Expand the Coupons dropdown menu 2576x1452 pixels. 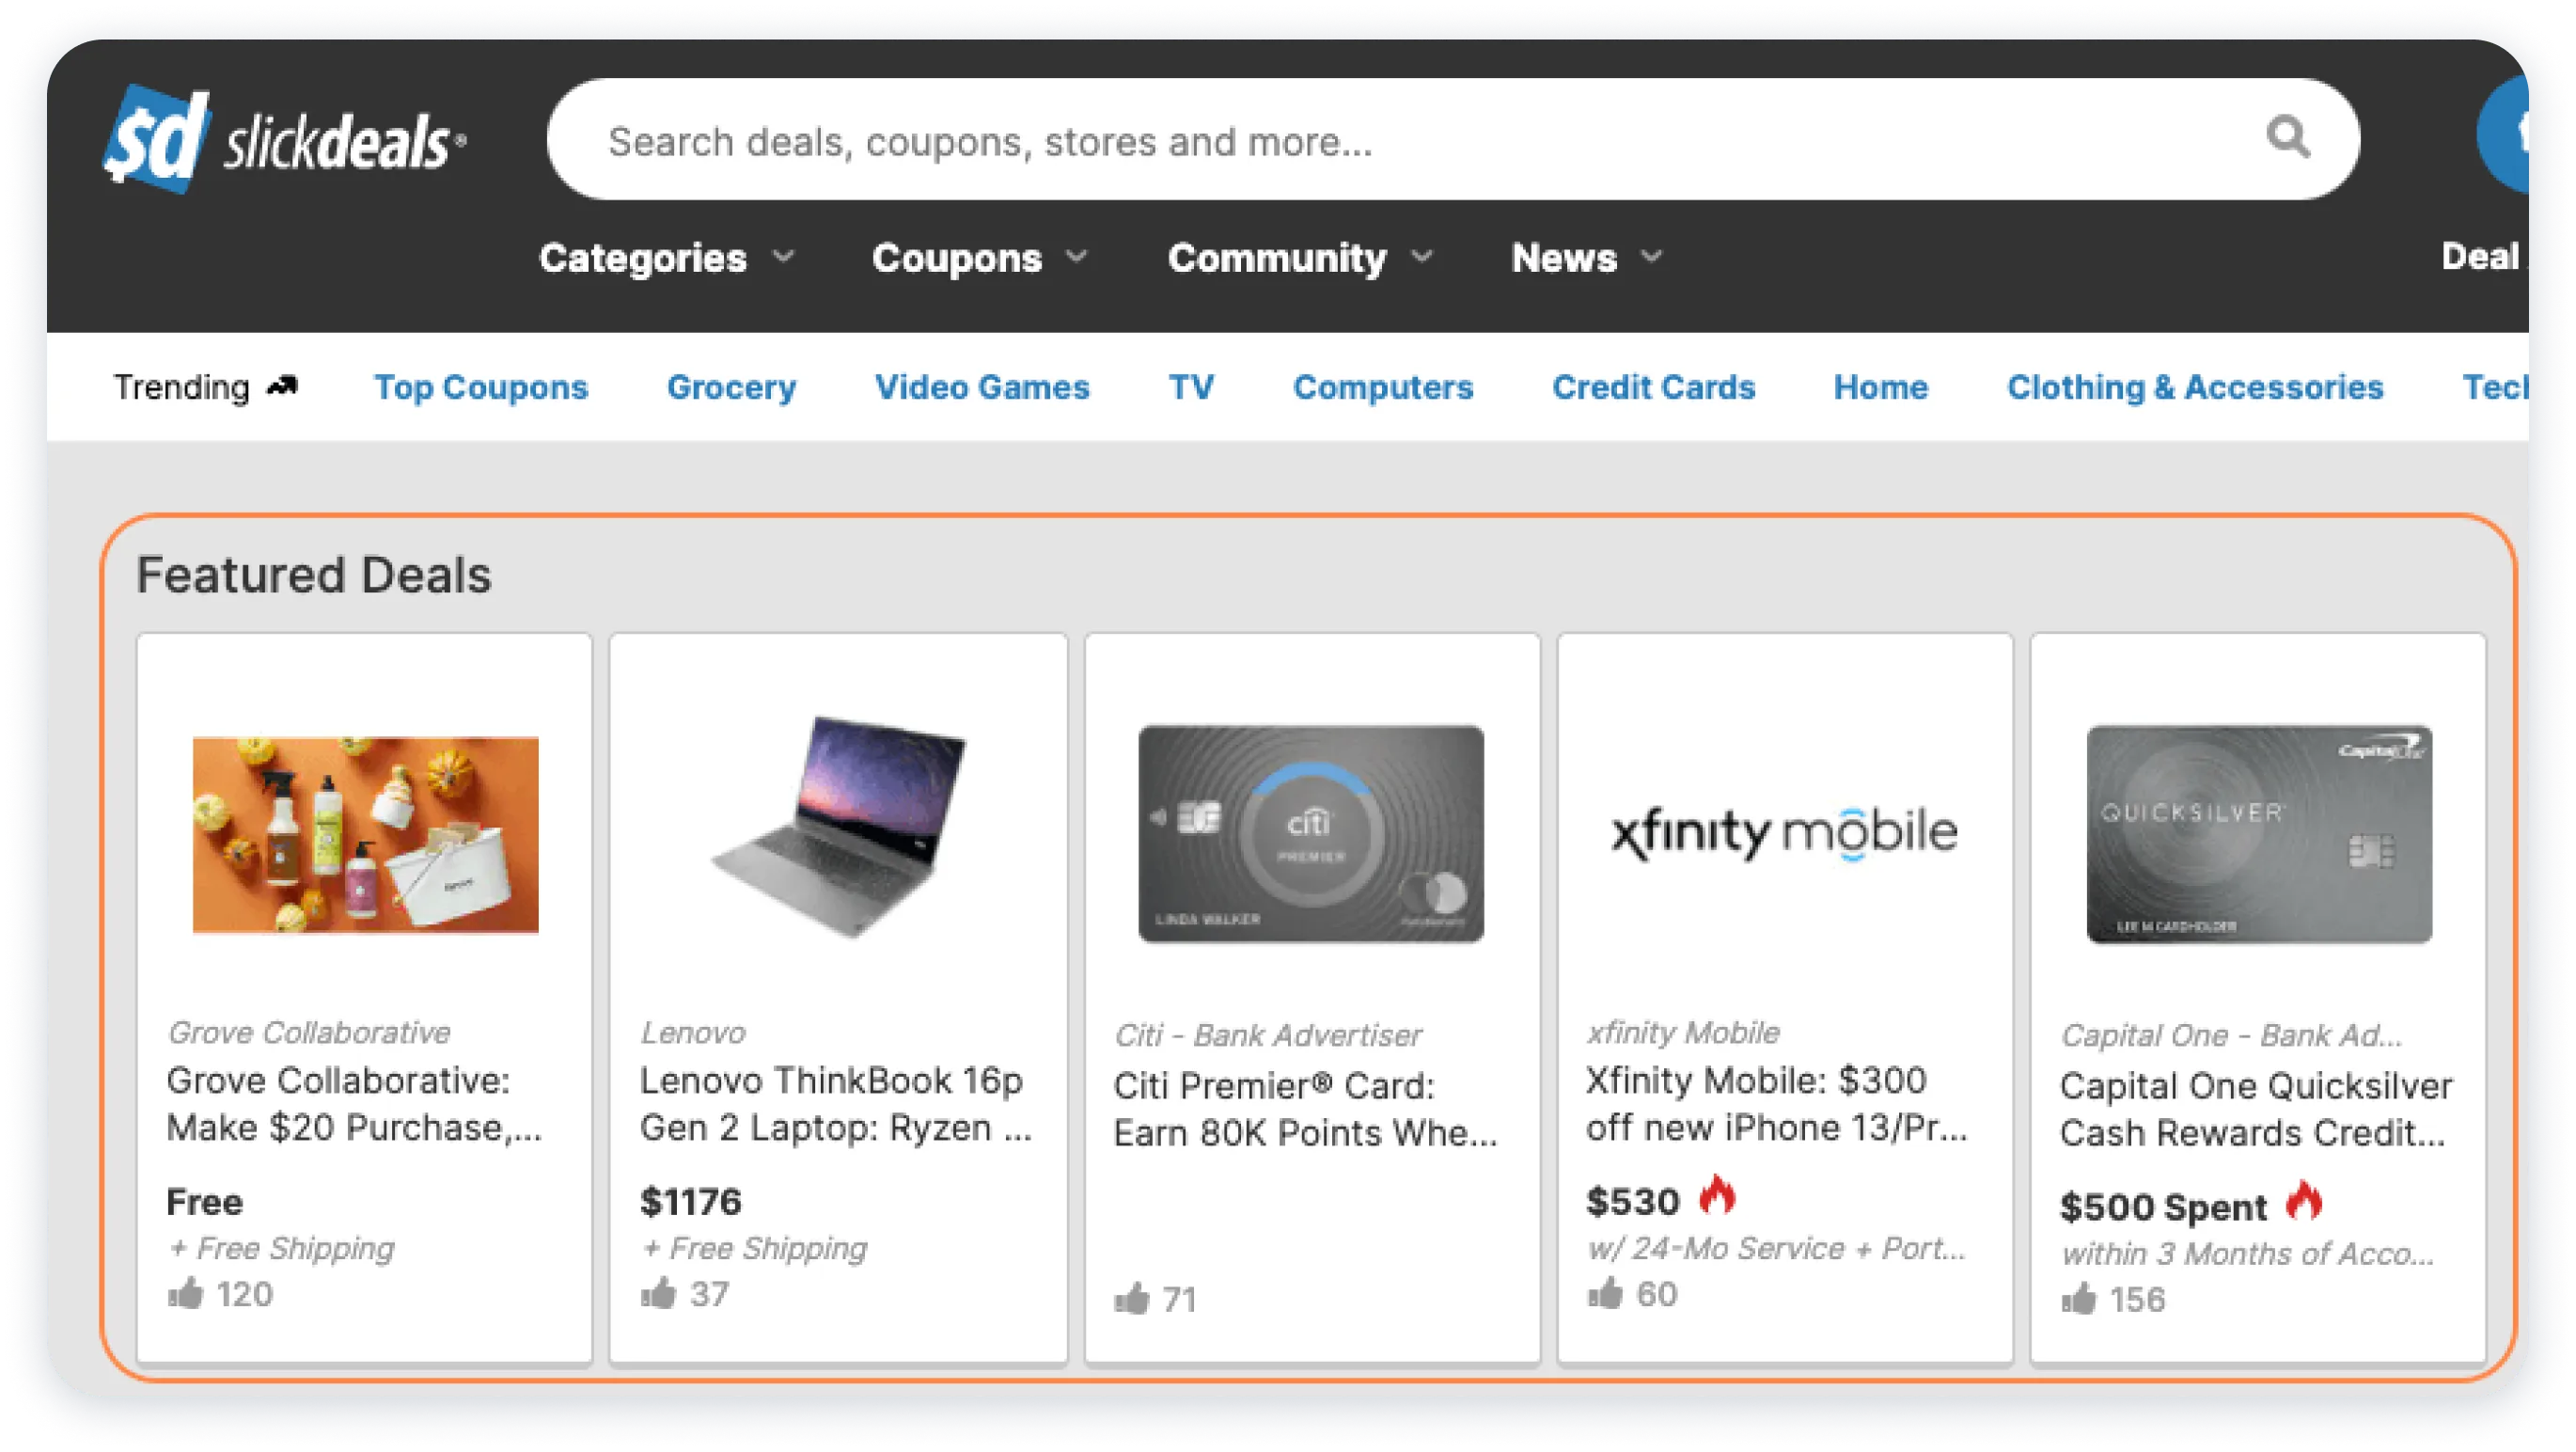[x=980, y=258]
